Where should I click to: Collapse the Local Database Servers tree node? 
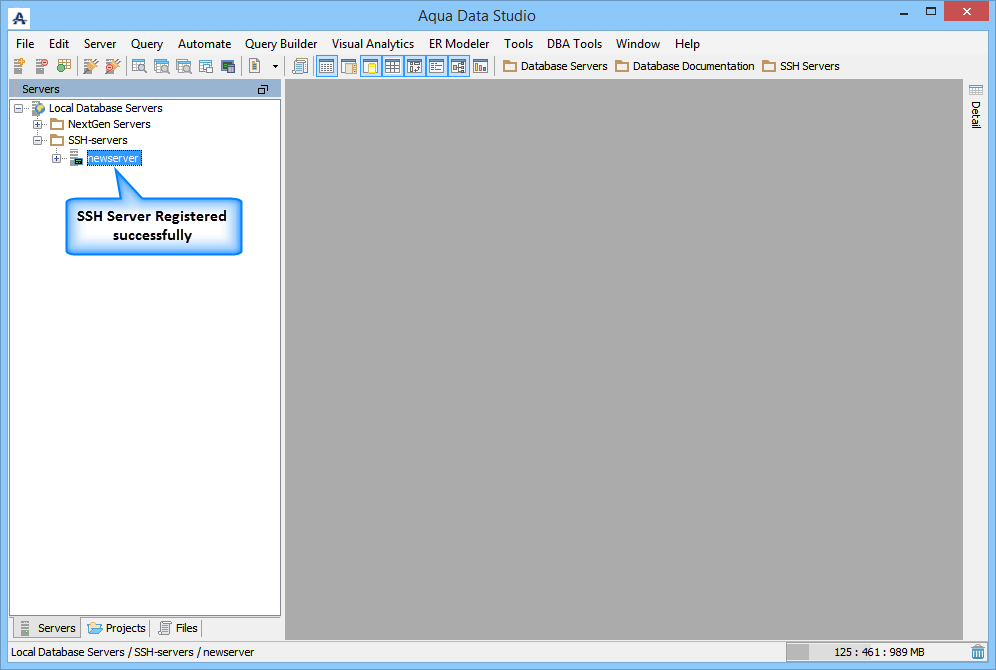click(x=18, y=108)
